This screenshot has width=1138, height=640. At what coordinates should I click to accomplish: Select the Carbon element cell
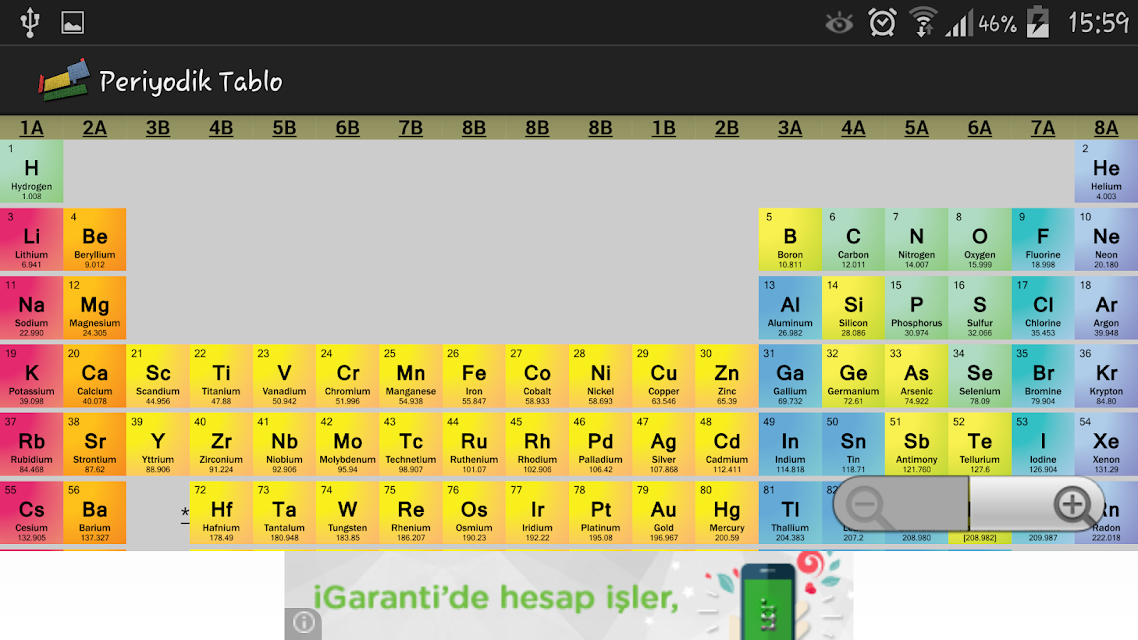[854, 239]
